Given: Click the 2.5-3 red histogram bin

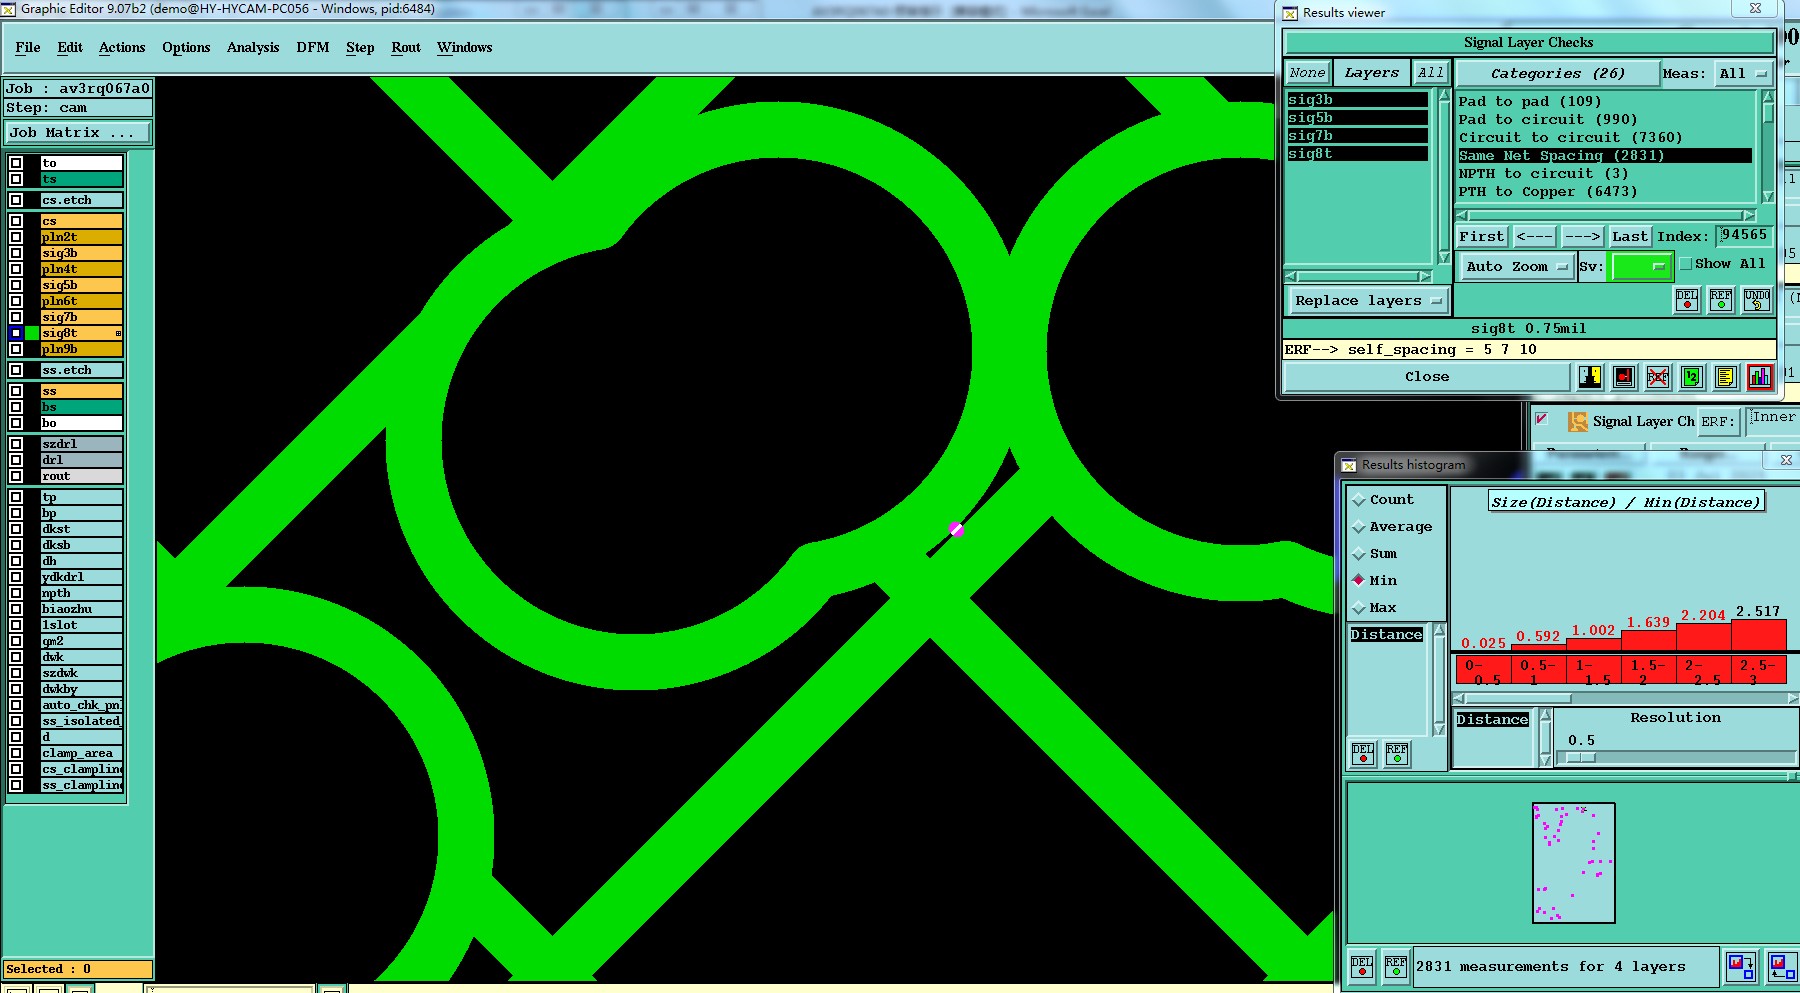Looking at the screenshot, I should pos(1759,671).
